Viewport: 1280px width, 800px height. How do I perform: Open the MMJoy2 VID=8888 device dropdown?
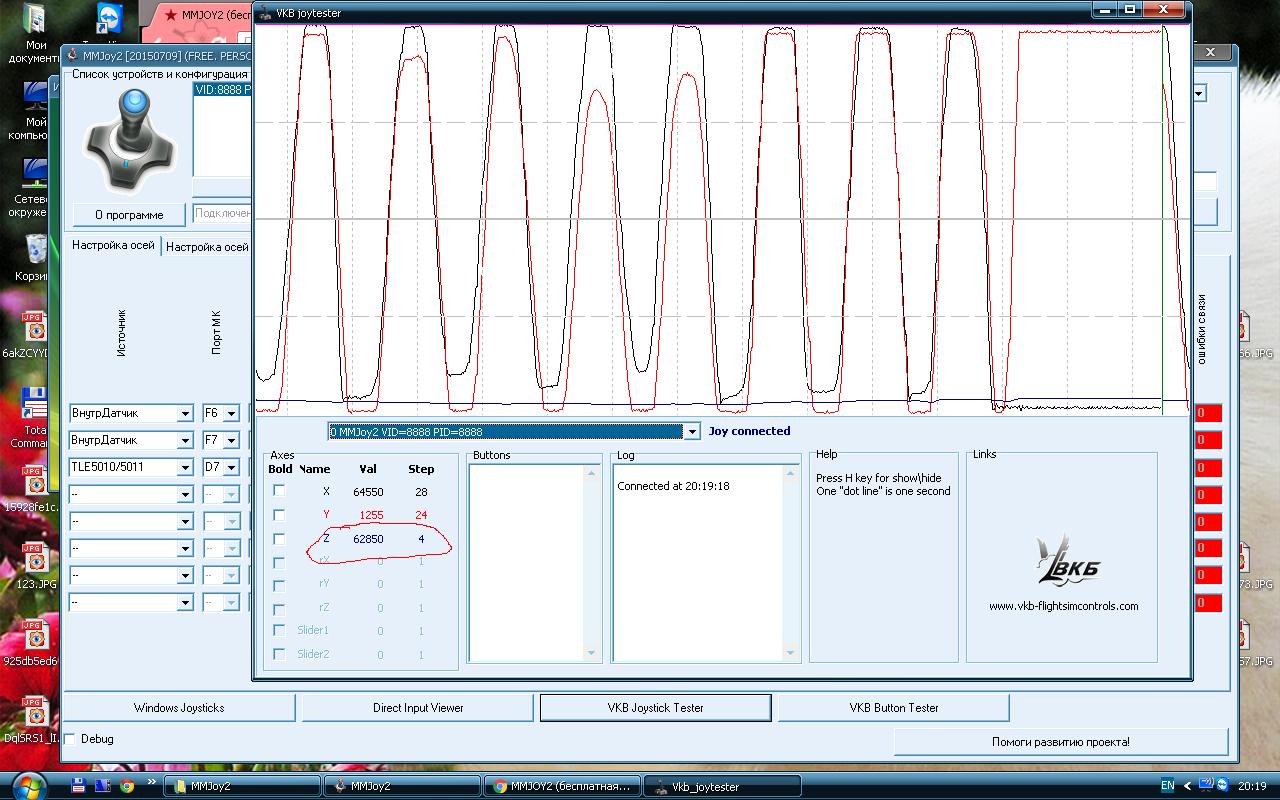click(x=691, y=432)
